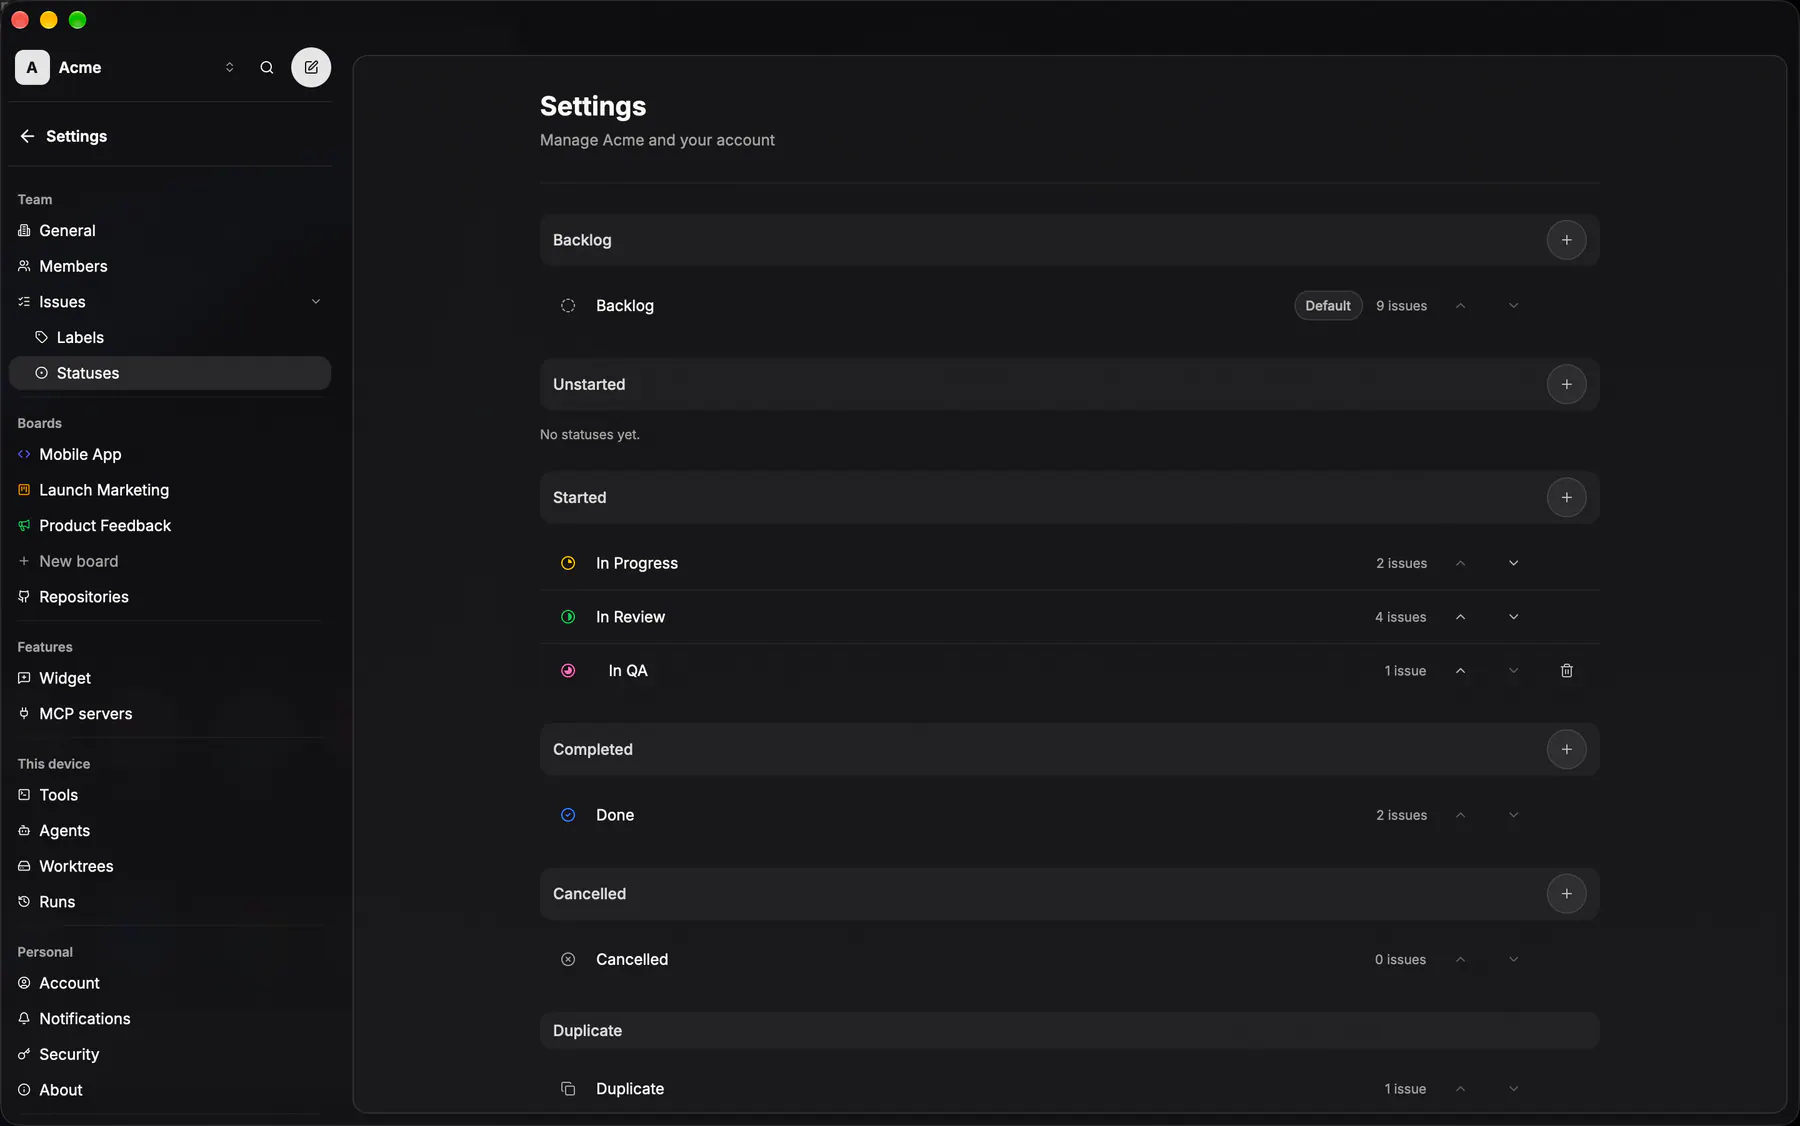Add a status to the Unstarted group
1800x1126 pixels.
(1566, 384)
